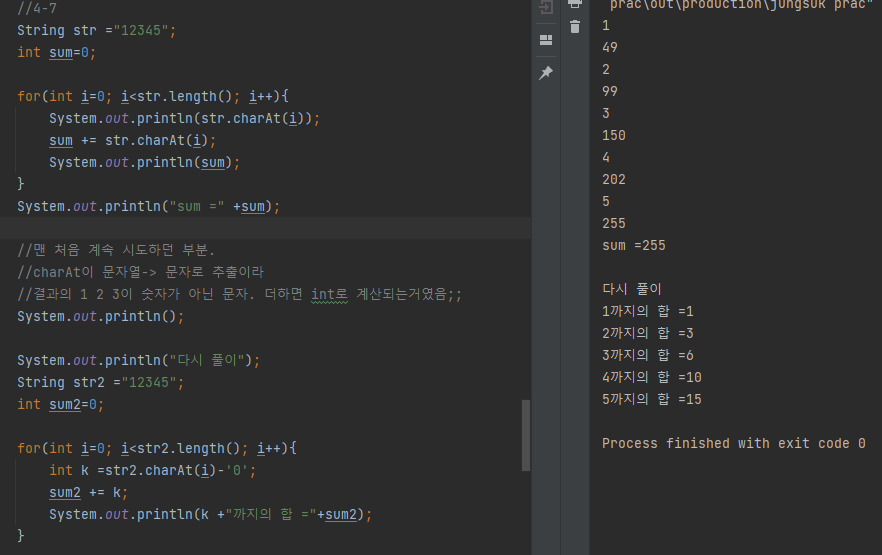Click console output line "255" above sum =255
The width and height of the screenshot is (882, 555).
[614, 223]
